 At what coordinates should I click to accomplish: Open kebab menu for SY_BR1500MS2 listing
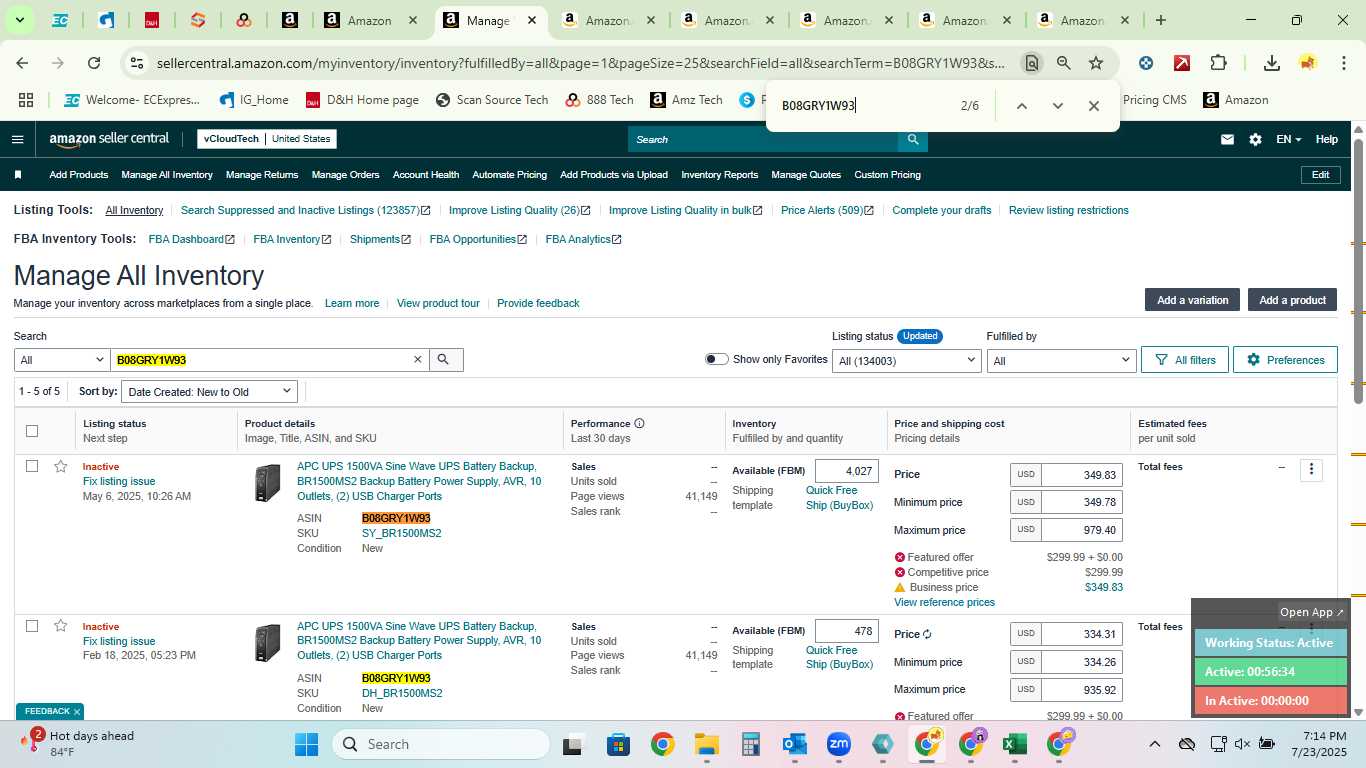1311,469
